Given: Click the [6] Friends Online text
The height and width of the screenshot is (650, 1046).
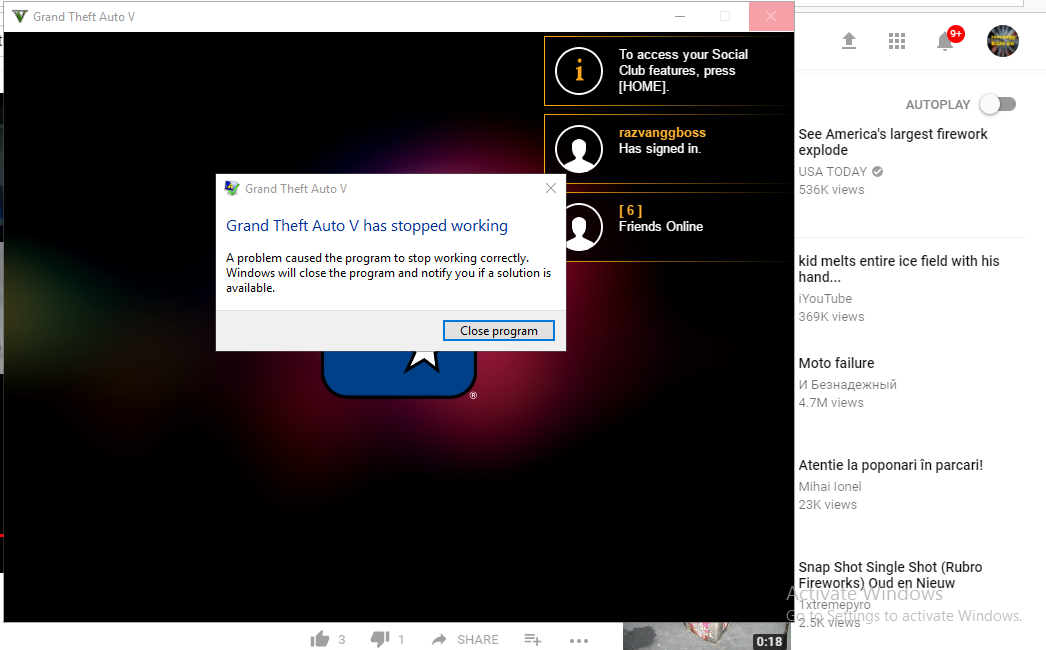Looking at the screenshot, I should pos(660,219).
